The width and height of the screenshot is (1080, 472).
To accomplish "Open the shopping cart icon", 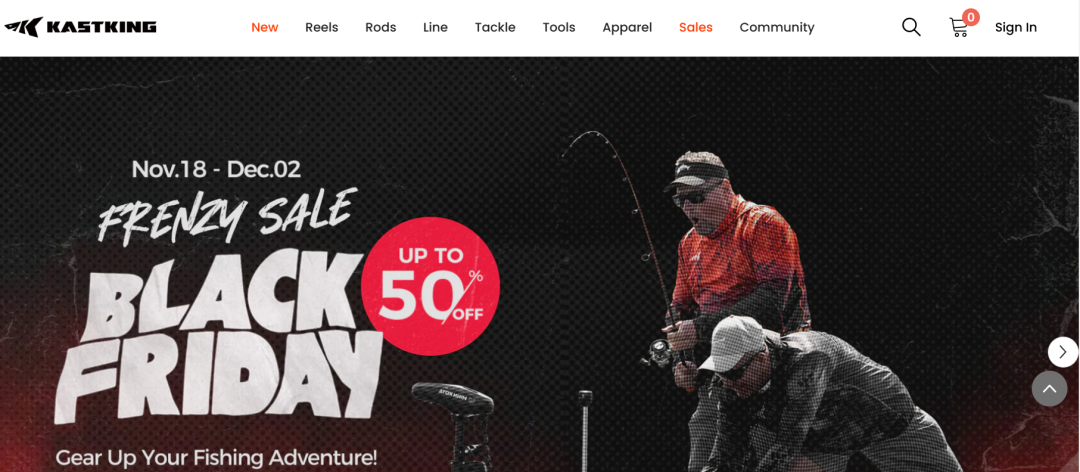I will 958,28.
